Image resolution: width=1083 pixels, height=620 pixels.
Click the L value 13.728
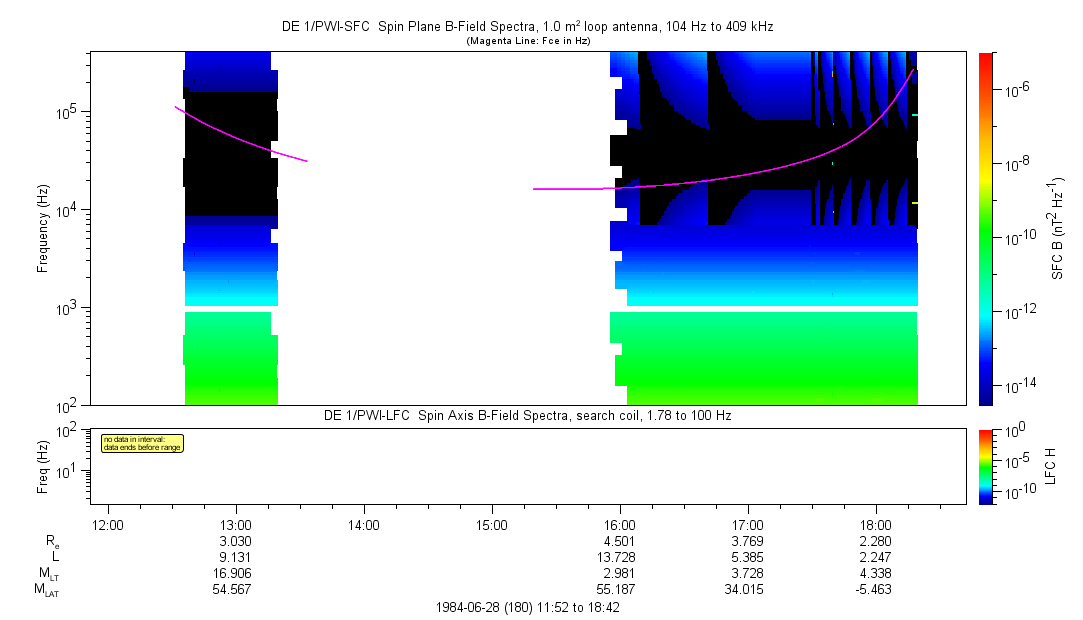tap(620, 556)
